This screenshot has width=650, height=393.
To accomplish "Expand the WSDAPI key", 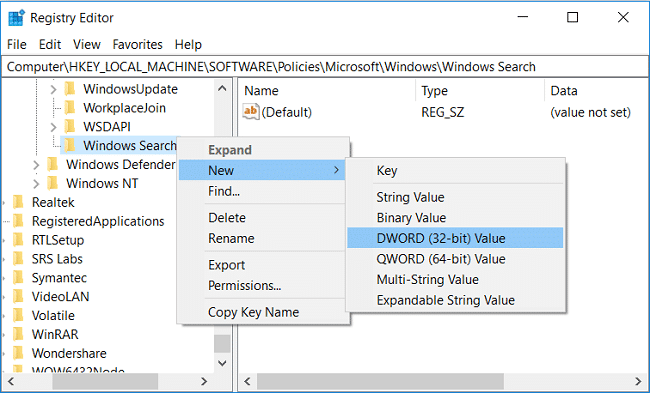I will coord(53,127).
